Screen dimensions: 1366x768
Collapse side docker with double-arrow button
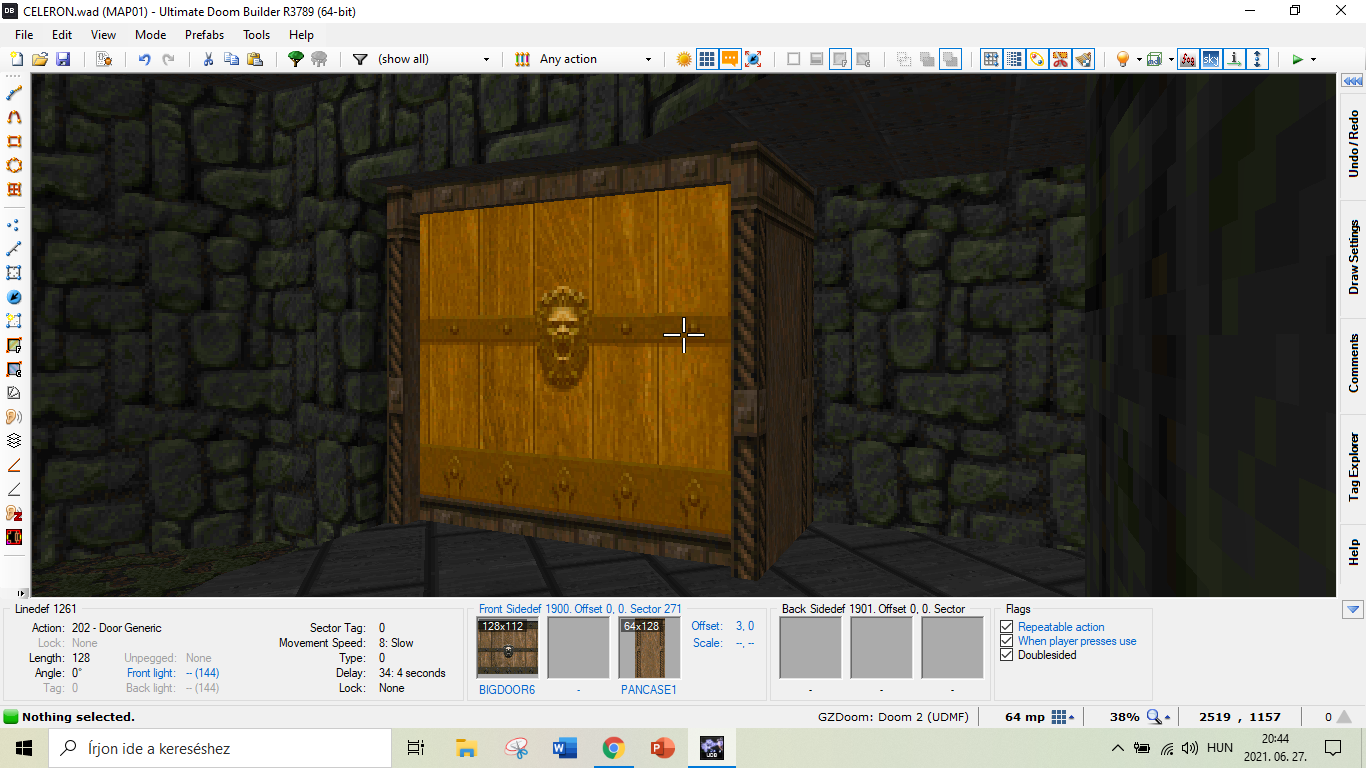[x=1353, y=81]
